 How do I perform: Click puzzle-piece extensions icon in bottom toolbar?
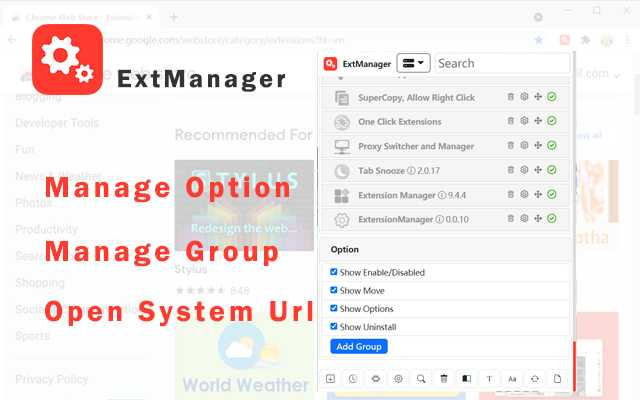coord(376,379)
